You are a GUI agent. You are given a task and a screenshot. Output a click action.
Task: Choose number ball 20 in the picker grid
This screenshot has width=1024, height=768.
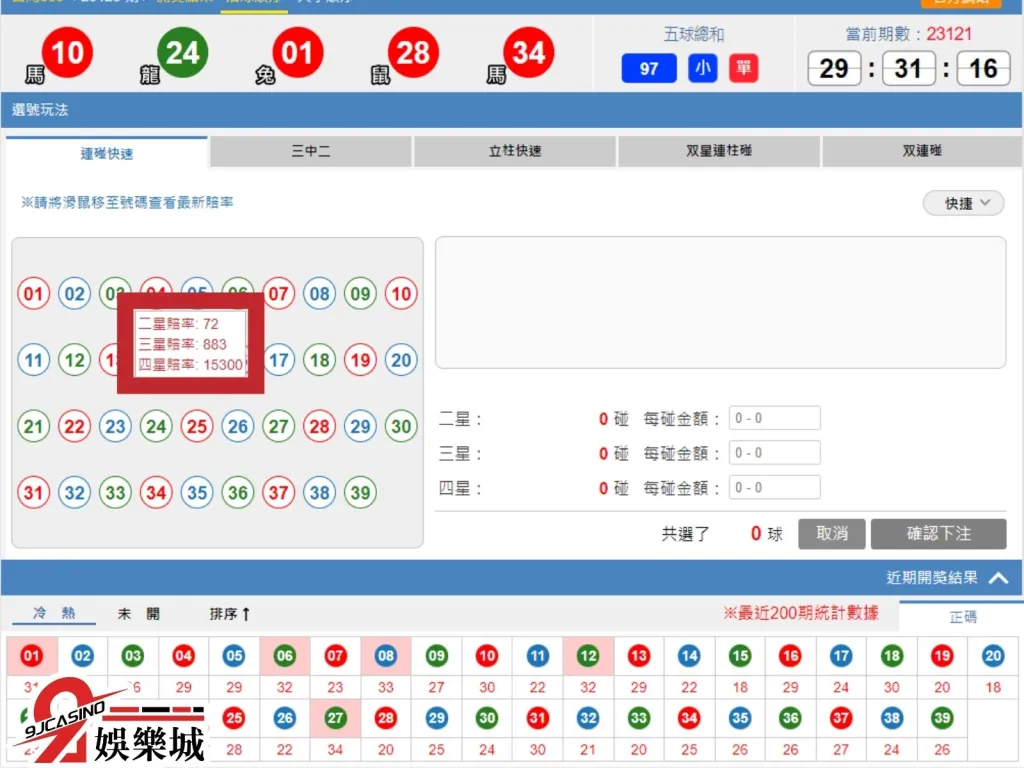401,360
